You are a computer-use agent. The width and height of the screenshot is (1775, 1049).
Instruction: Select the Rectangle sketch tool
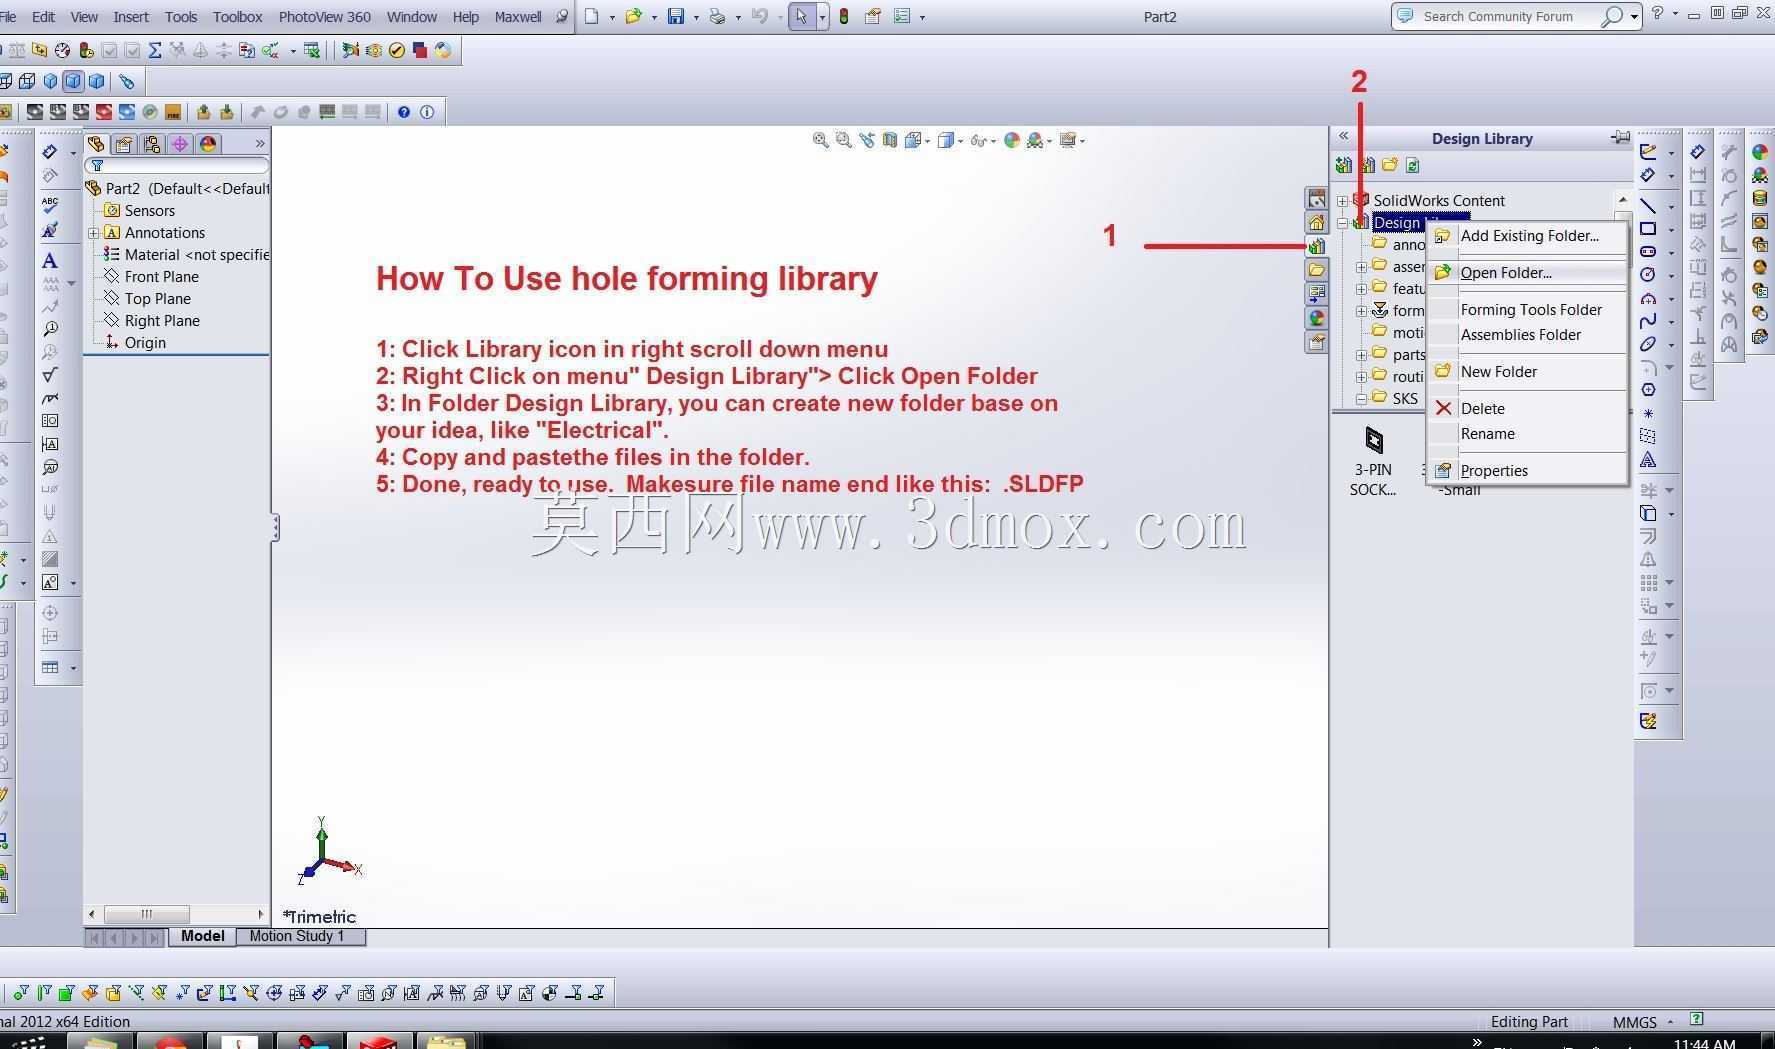tap(1648, 229)
